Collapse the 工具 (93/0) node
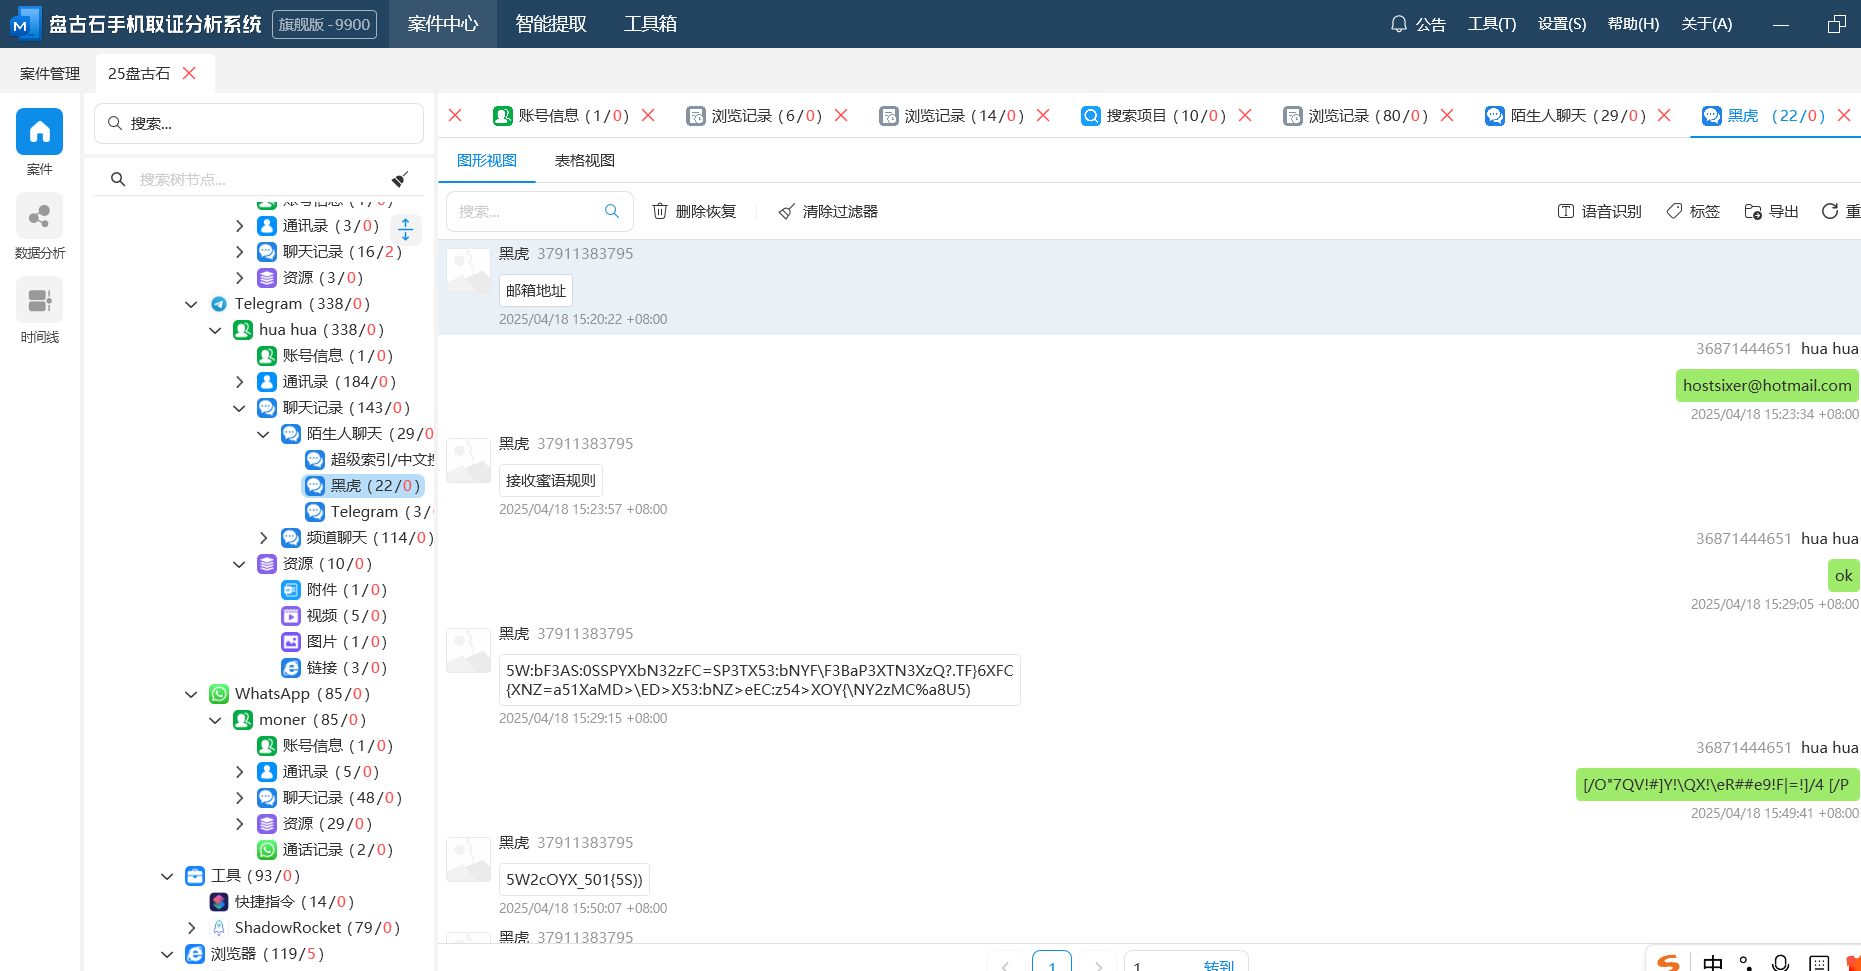1861x971 pixels. click(x=167, y=876)
